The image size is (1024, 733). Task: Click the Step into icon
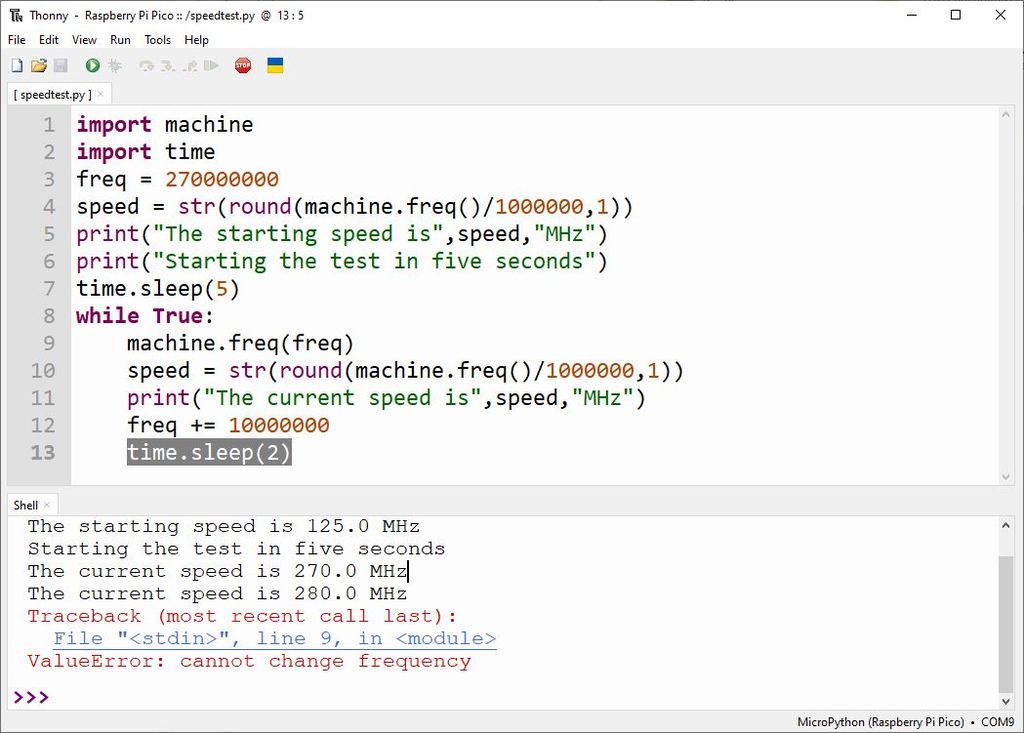[x=168, y=66]
